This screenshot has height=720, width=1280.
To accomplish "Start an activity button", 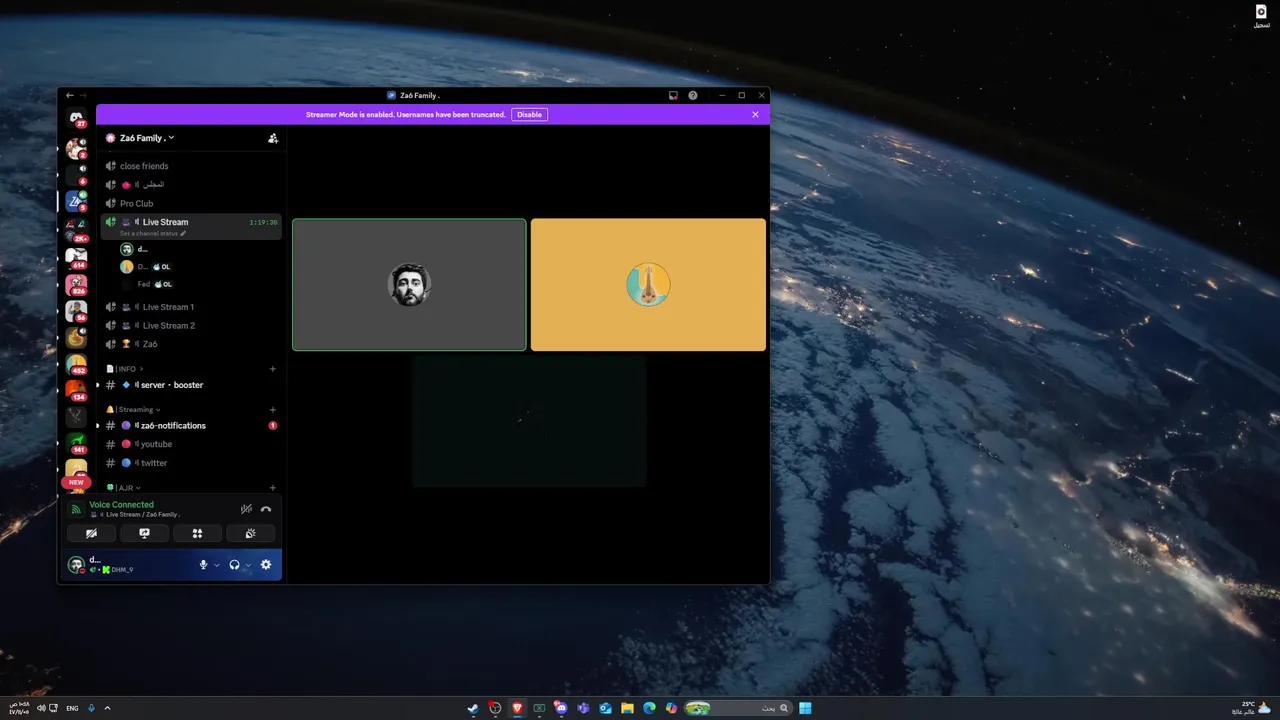I will click(x=197, y=534).
